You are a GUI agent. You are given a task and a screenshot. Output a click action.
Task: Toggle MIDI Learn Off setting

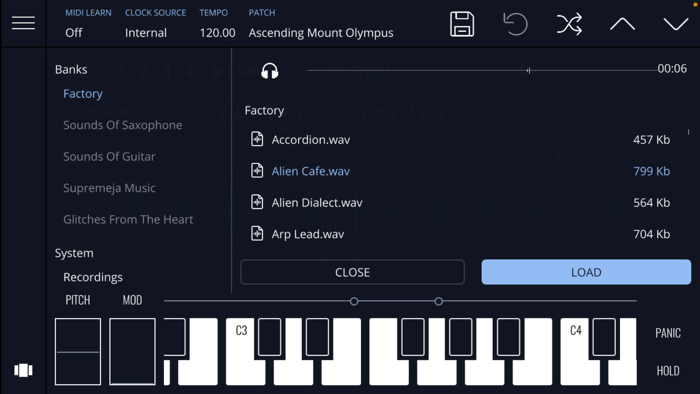point(74,33)
